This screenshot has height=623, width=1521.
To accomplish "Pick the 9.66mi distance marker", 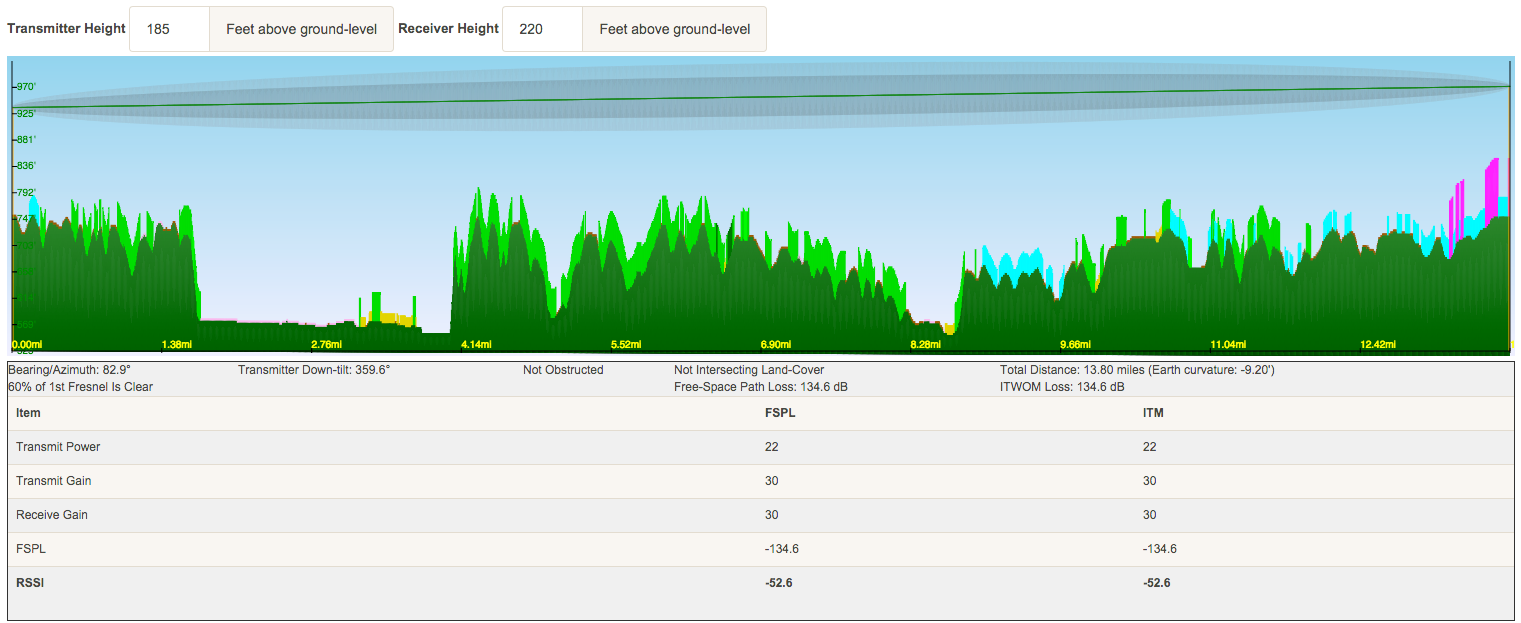I will (1075, 344).
